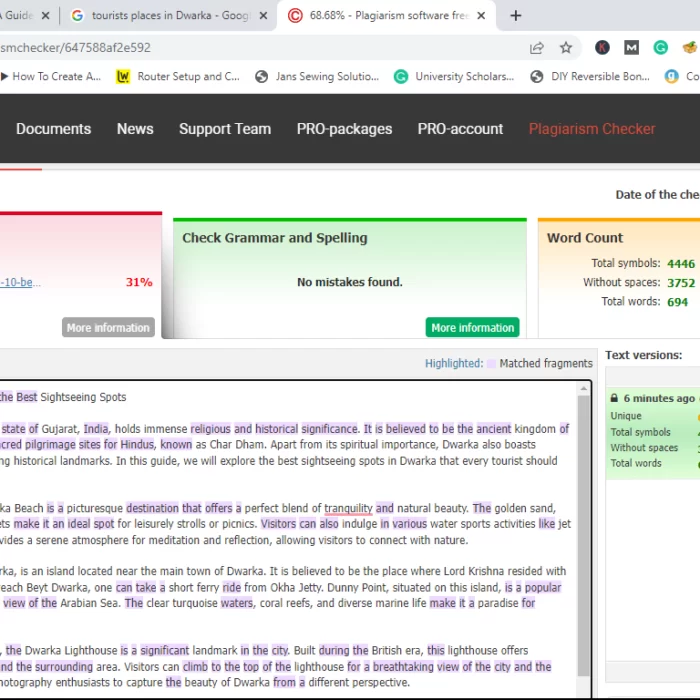
Task: Click green More information under Grammar check
Action: [x=472, y=328]
